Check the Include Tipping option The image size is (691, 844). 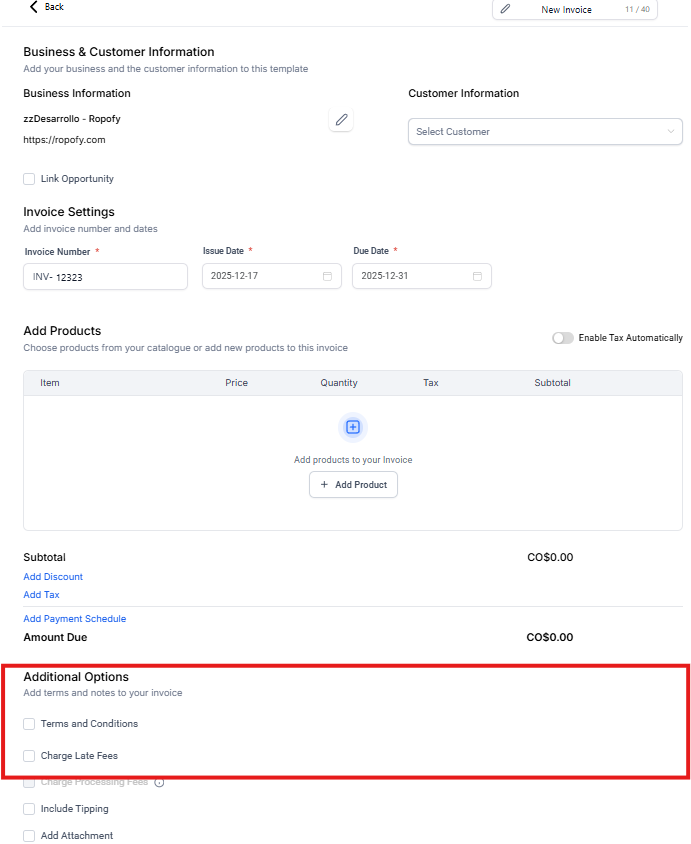click(29, 809)
